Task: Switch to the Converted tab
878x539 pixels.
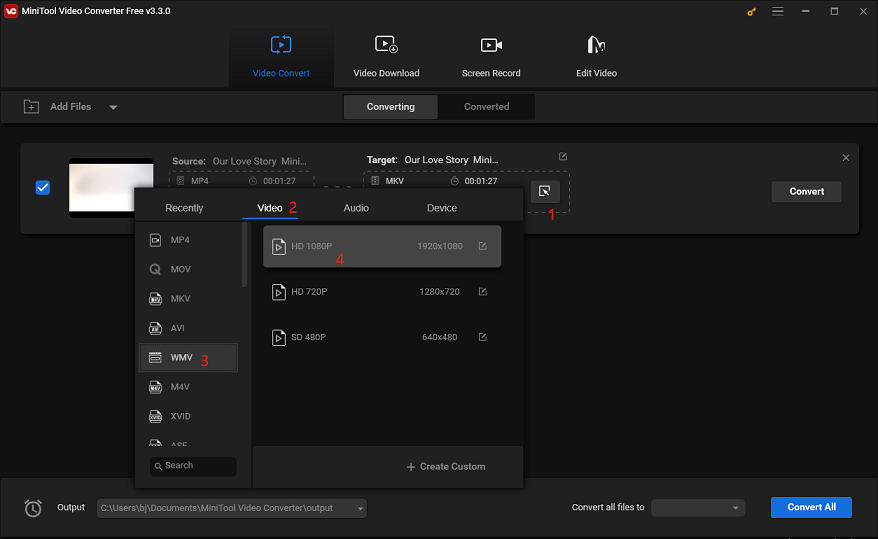Action: pyautogui.click(x=487, y=106)
